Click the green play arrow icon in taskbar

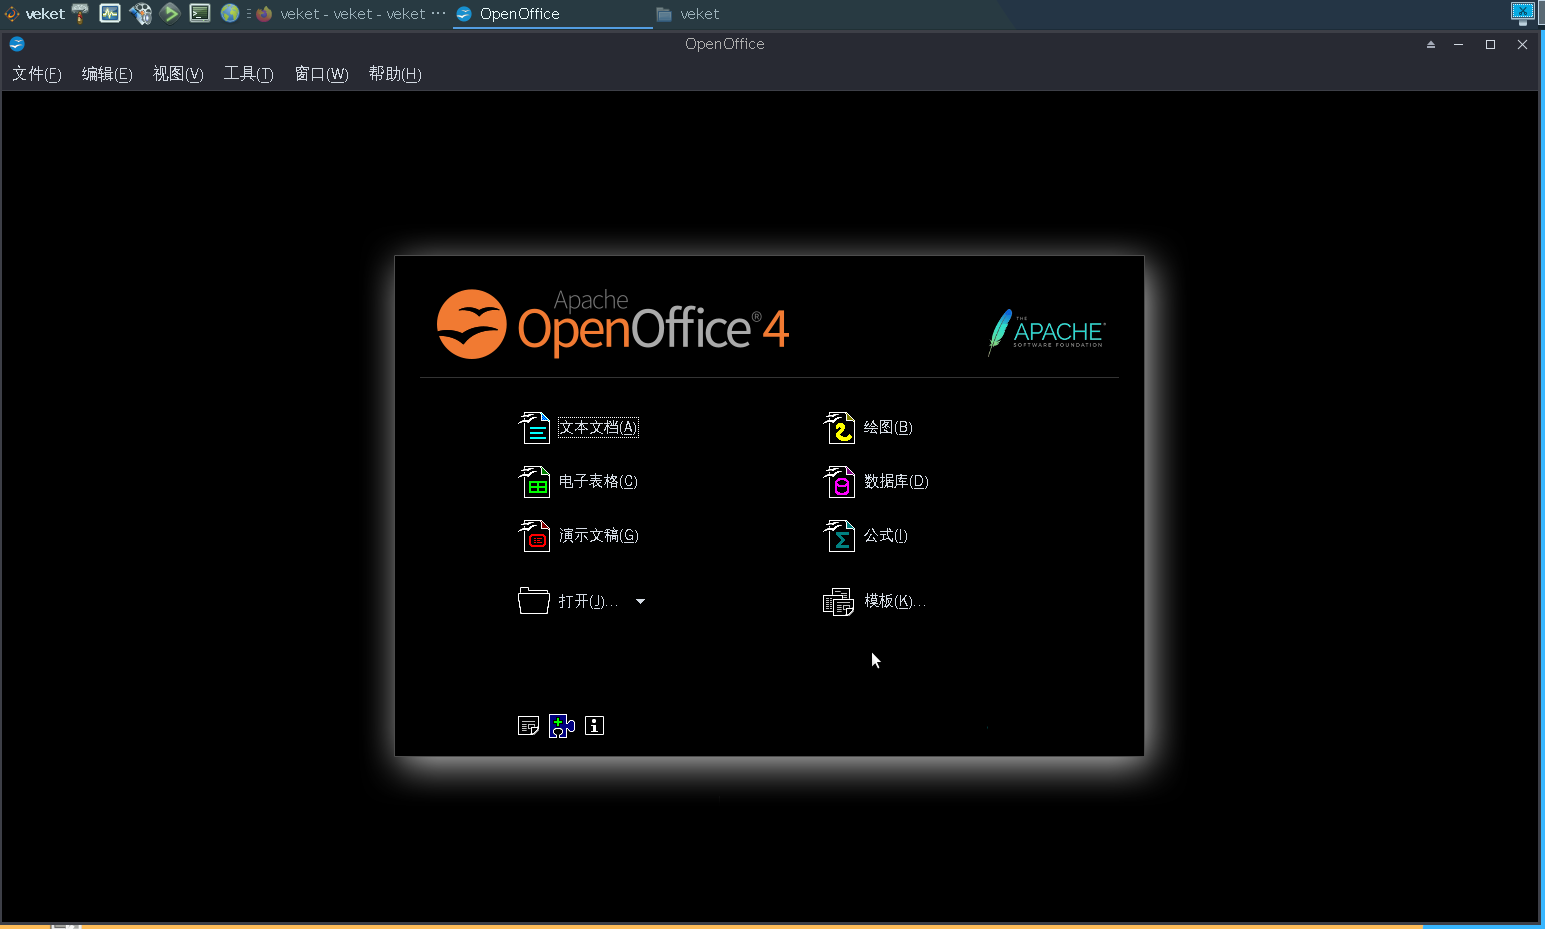click(170, 13)
